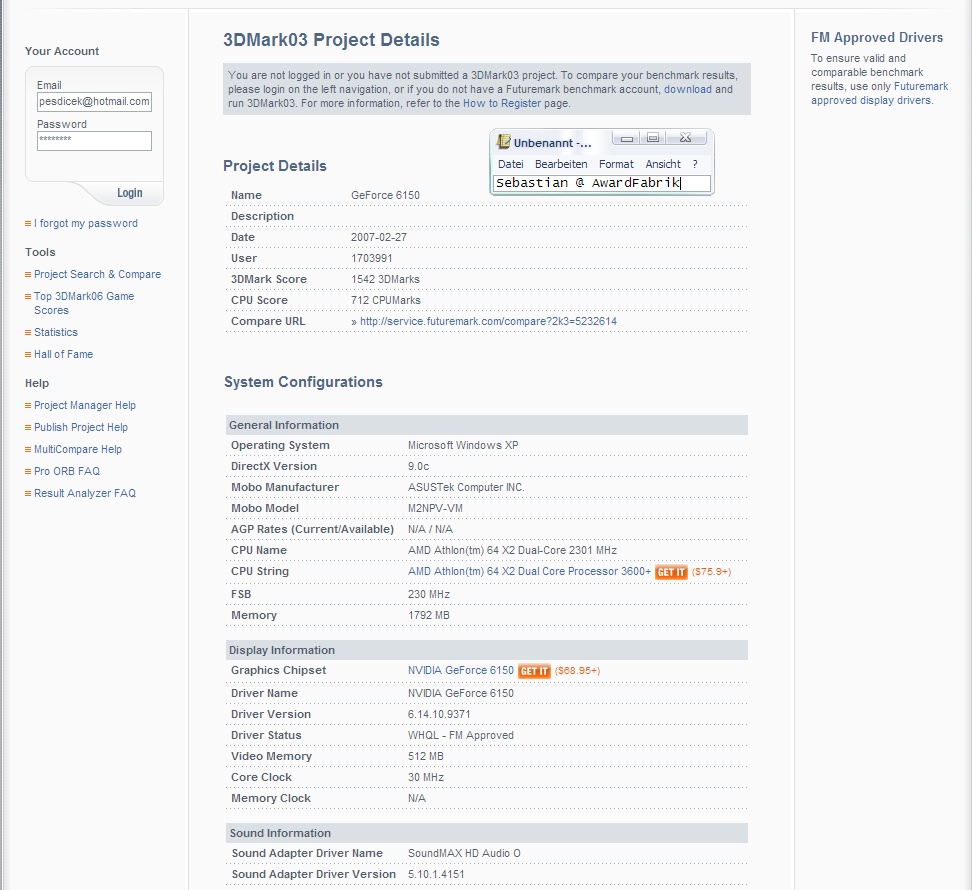Click the Display Information section header
The image size is (972, 890).
(487, 650)
